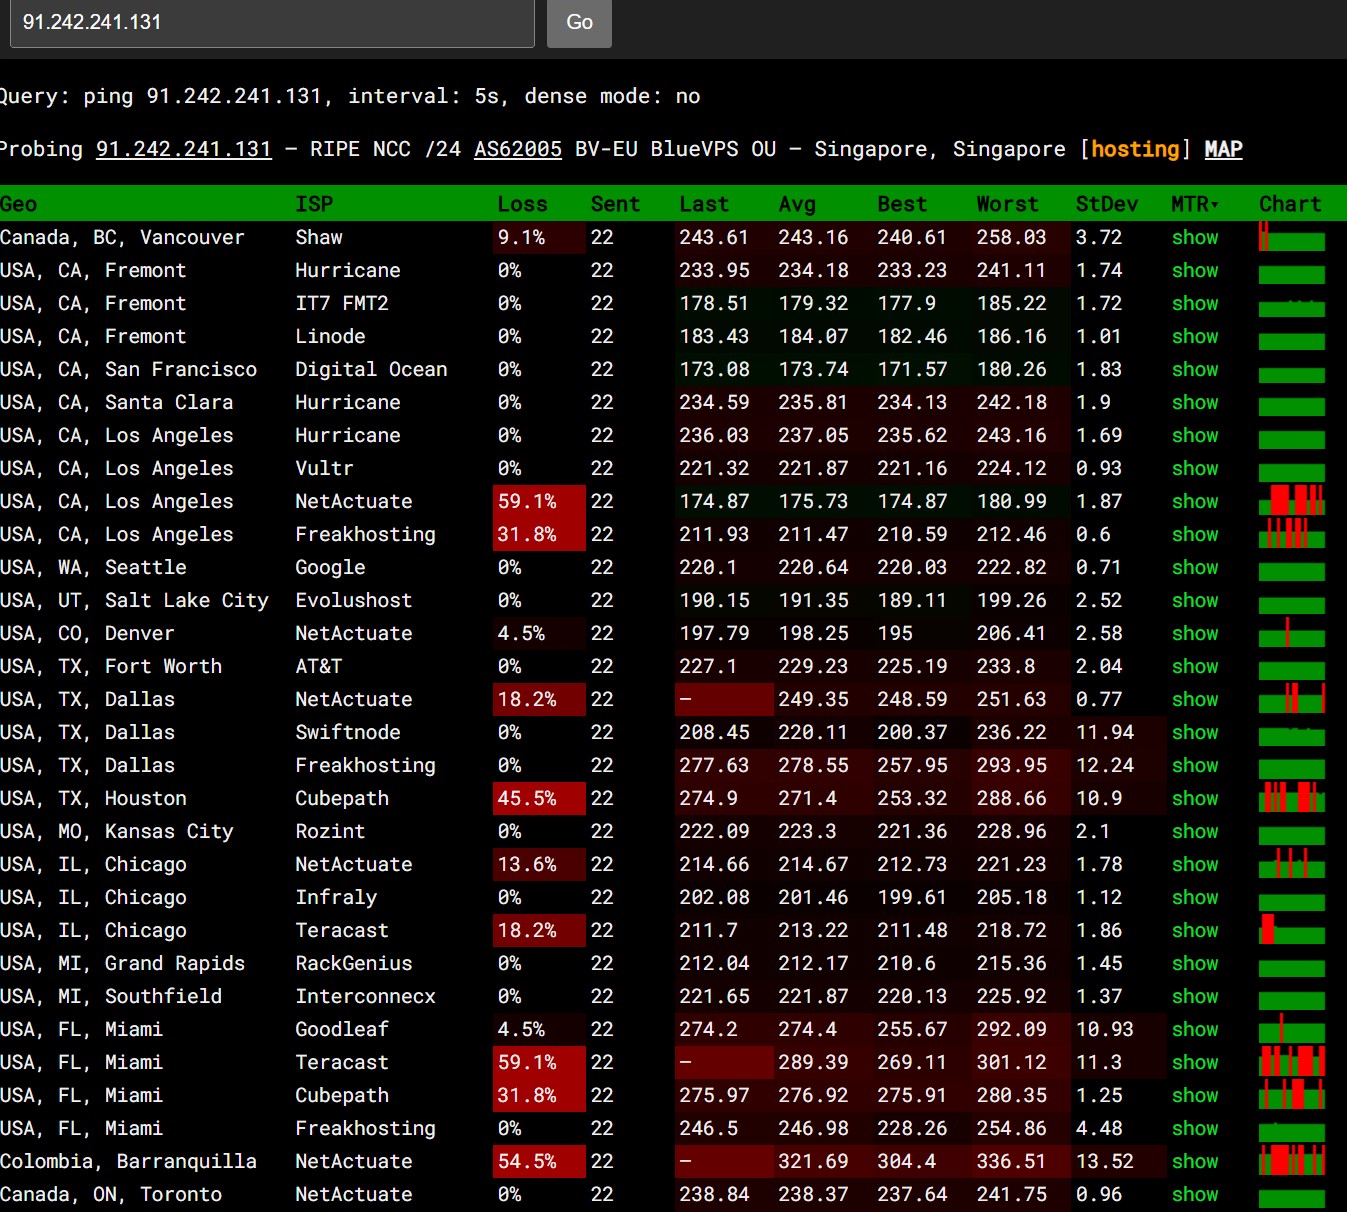Click the chart for Dallas NetActuate row
1347x1212 pixels.
[1292, 698]
